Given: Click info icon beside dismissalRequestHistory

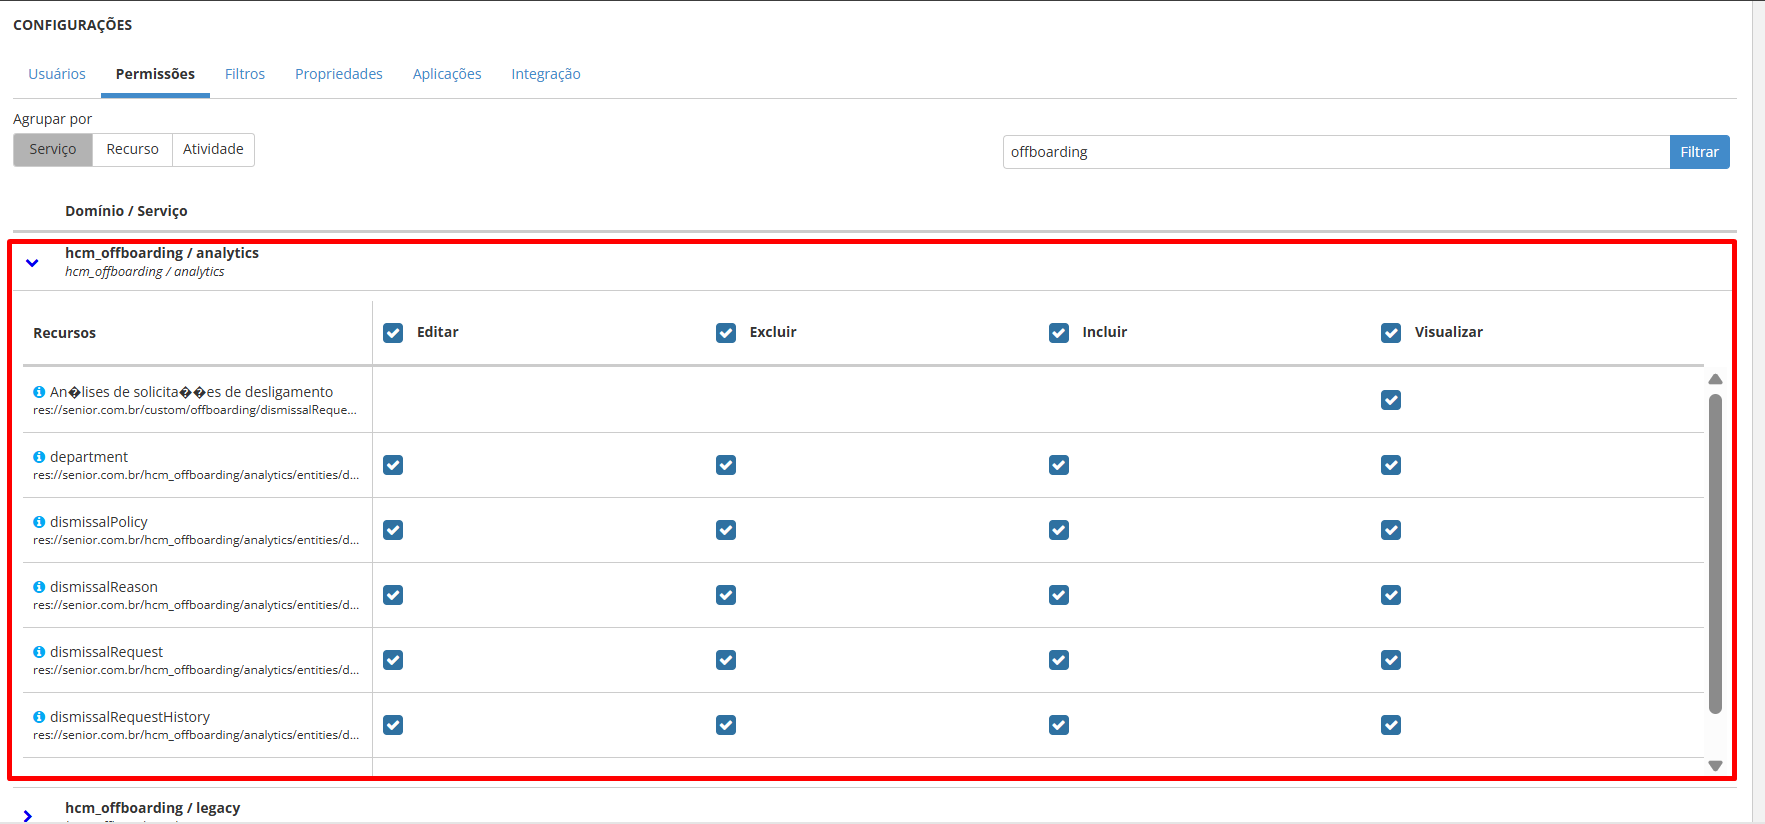Looking at the screenshot, I should [x=39, y=717].
